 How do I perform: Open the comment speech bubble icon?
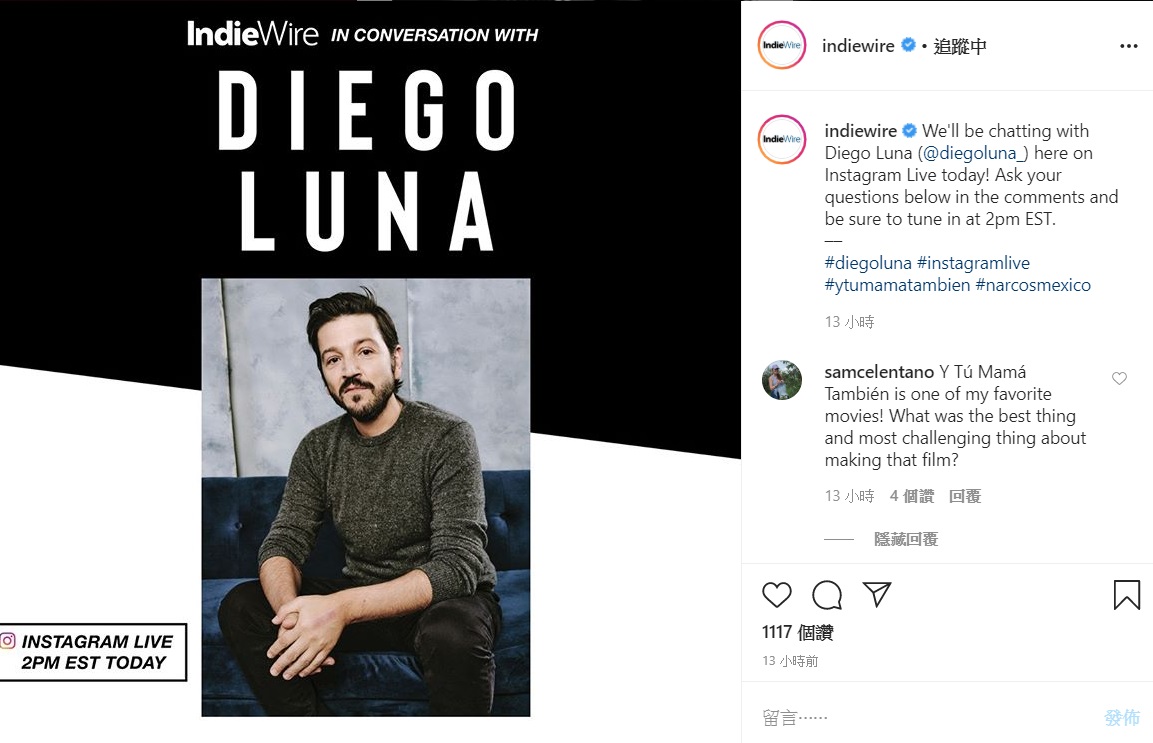827,594
